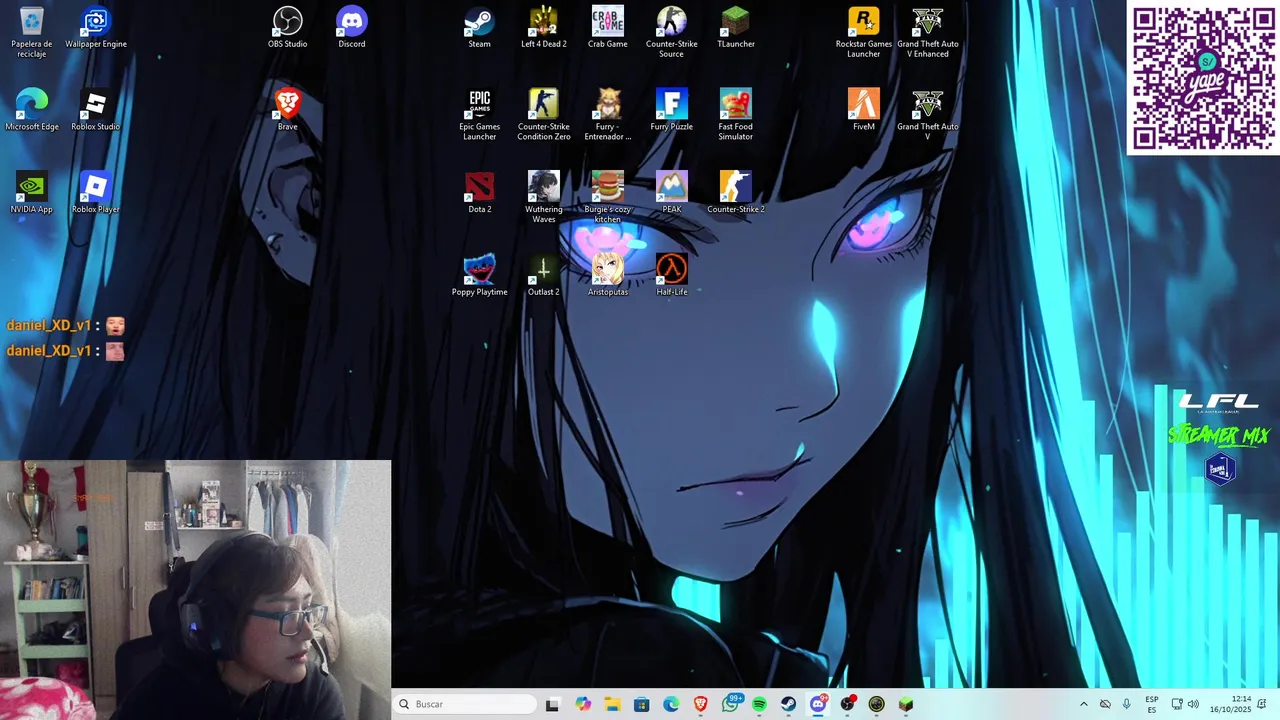Select the FiveM desktop shortcut

coord(864,110)
